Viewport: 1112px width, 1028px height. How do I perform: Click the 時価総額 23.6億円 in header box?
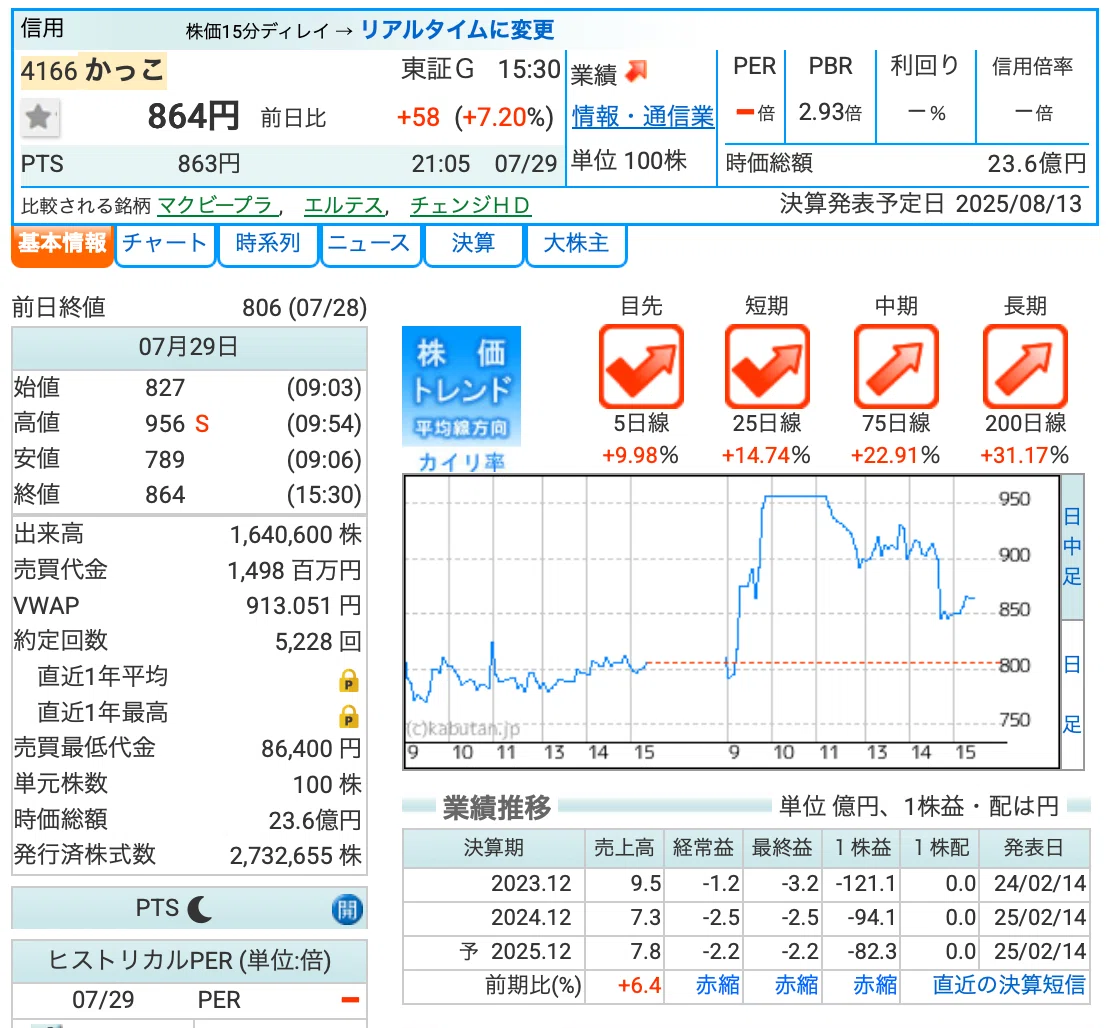tap(906, 164)
